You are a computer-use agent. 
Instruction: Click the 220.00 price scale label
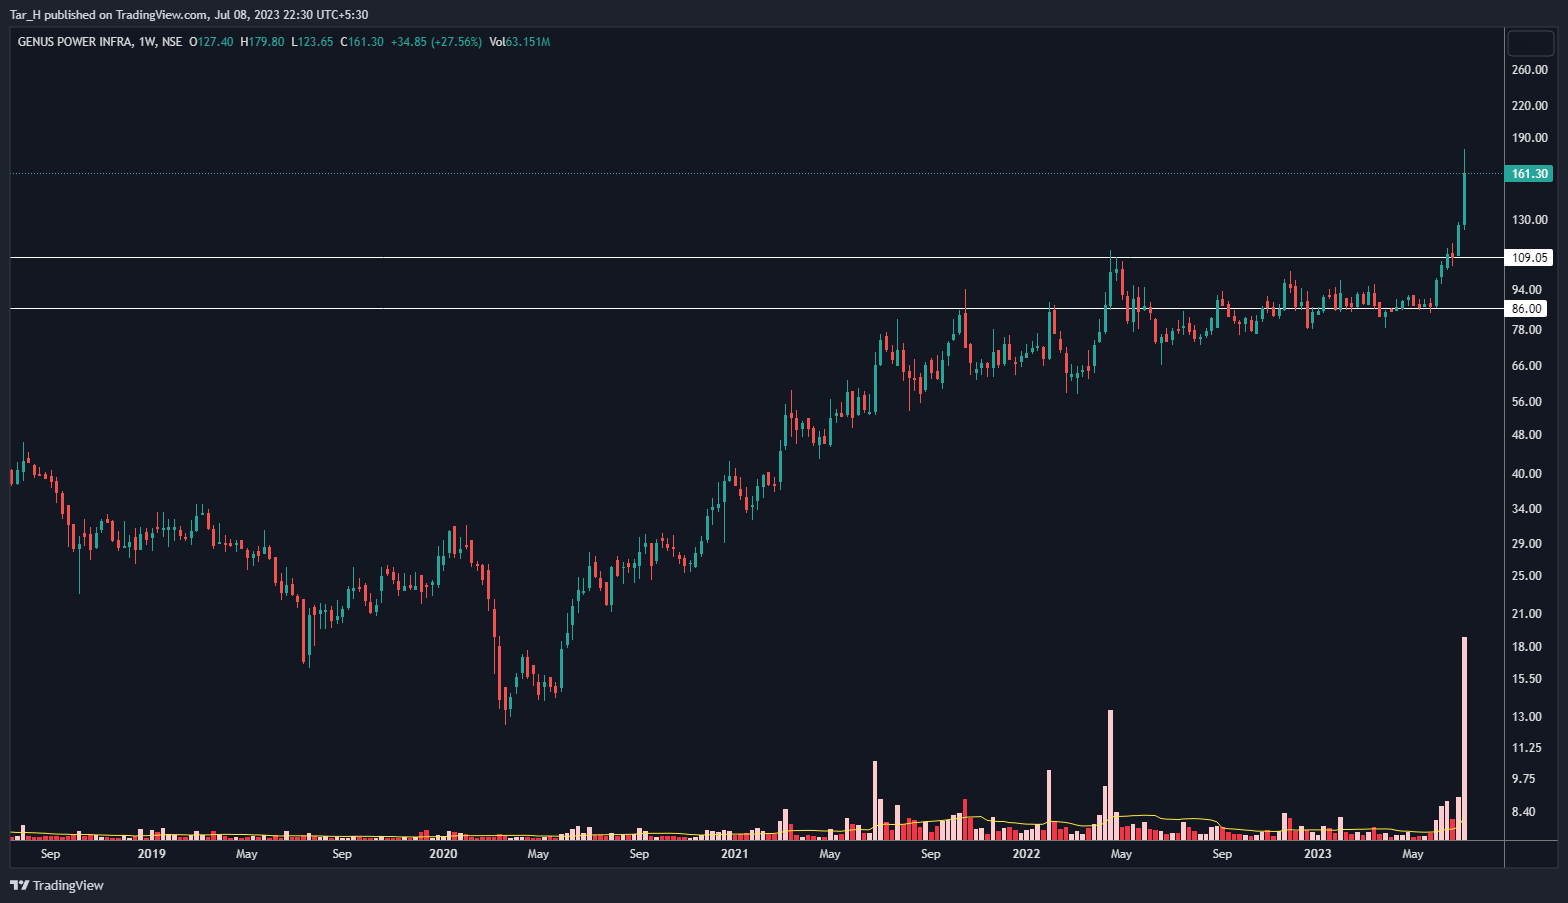[x=1530, y=106]
